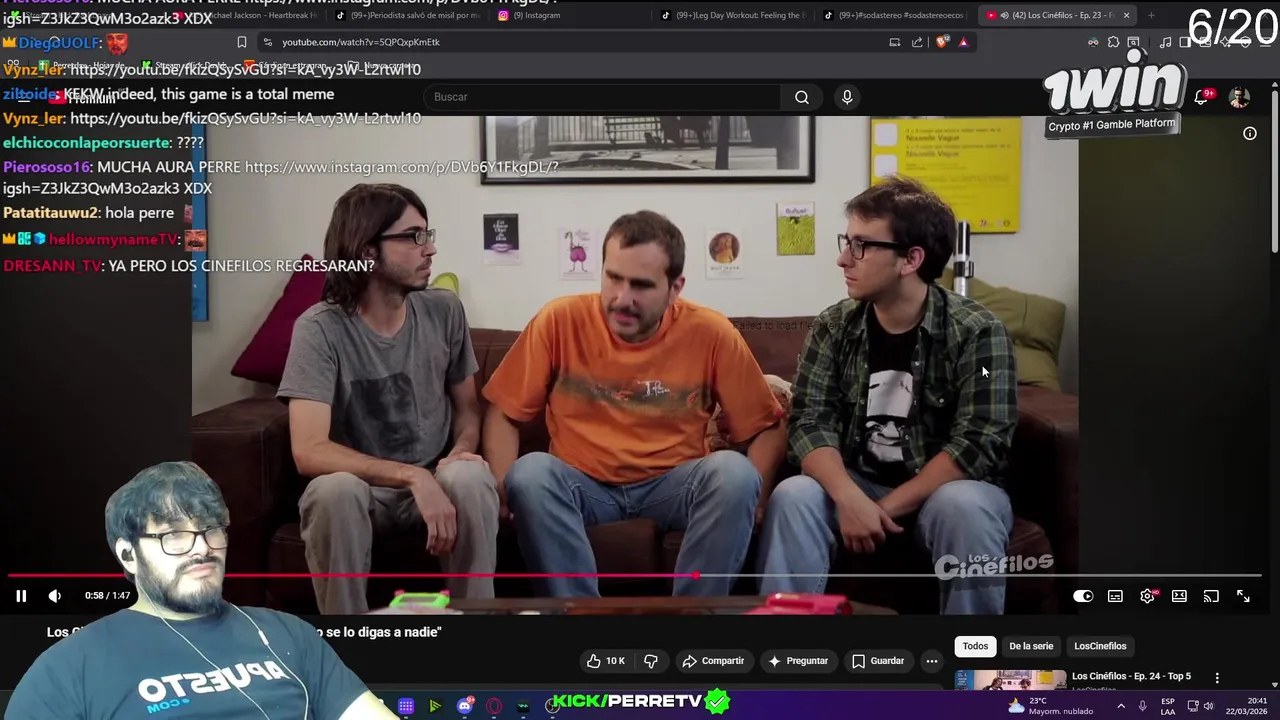Click the YouTube search magnifier button
The width and height of the screenshot is (1280, 720).
802,97
